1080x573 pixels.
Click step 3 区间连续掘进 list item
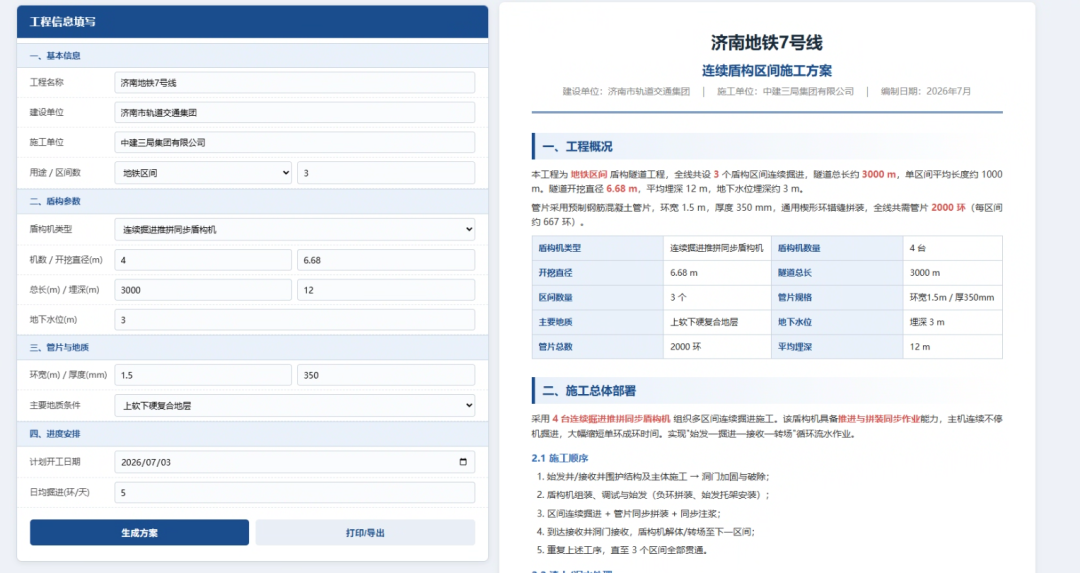[x=630, y=513]
